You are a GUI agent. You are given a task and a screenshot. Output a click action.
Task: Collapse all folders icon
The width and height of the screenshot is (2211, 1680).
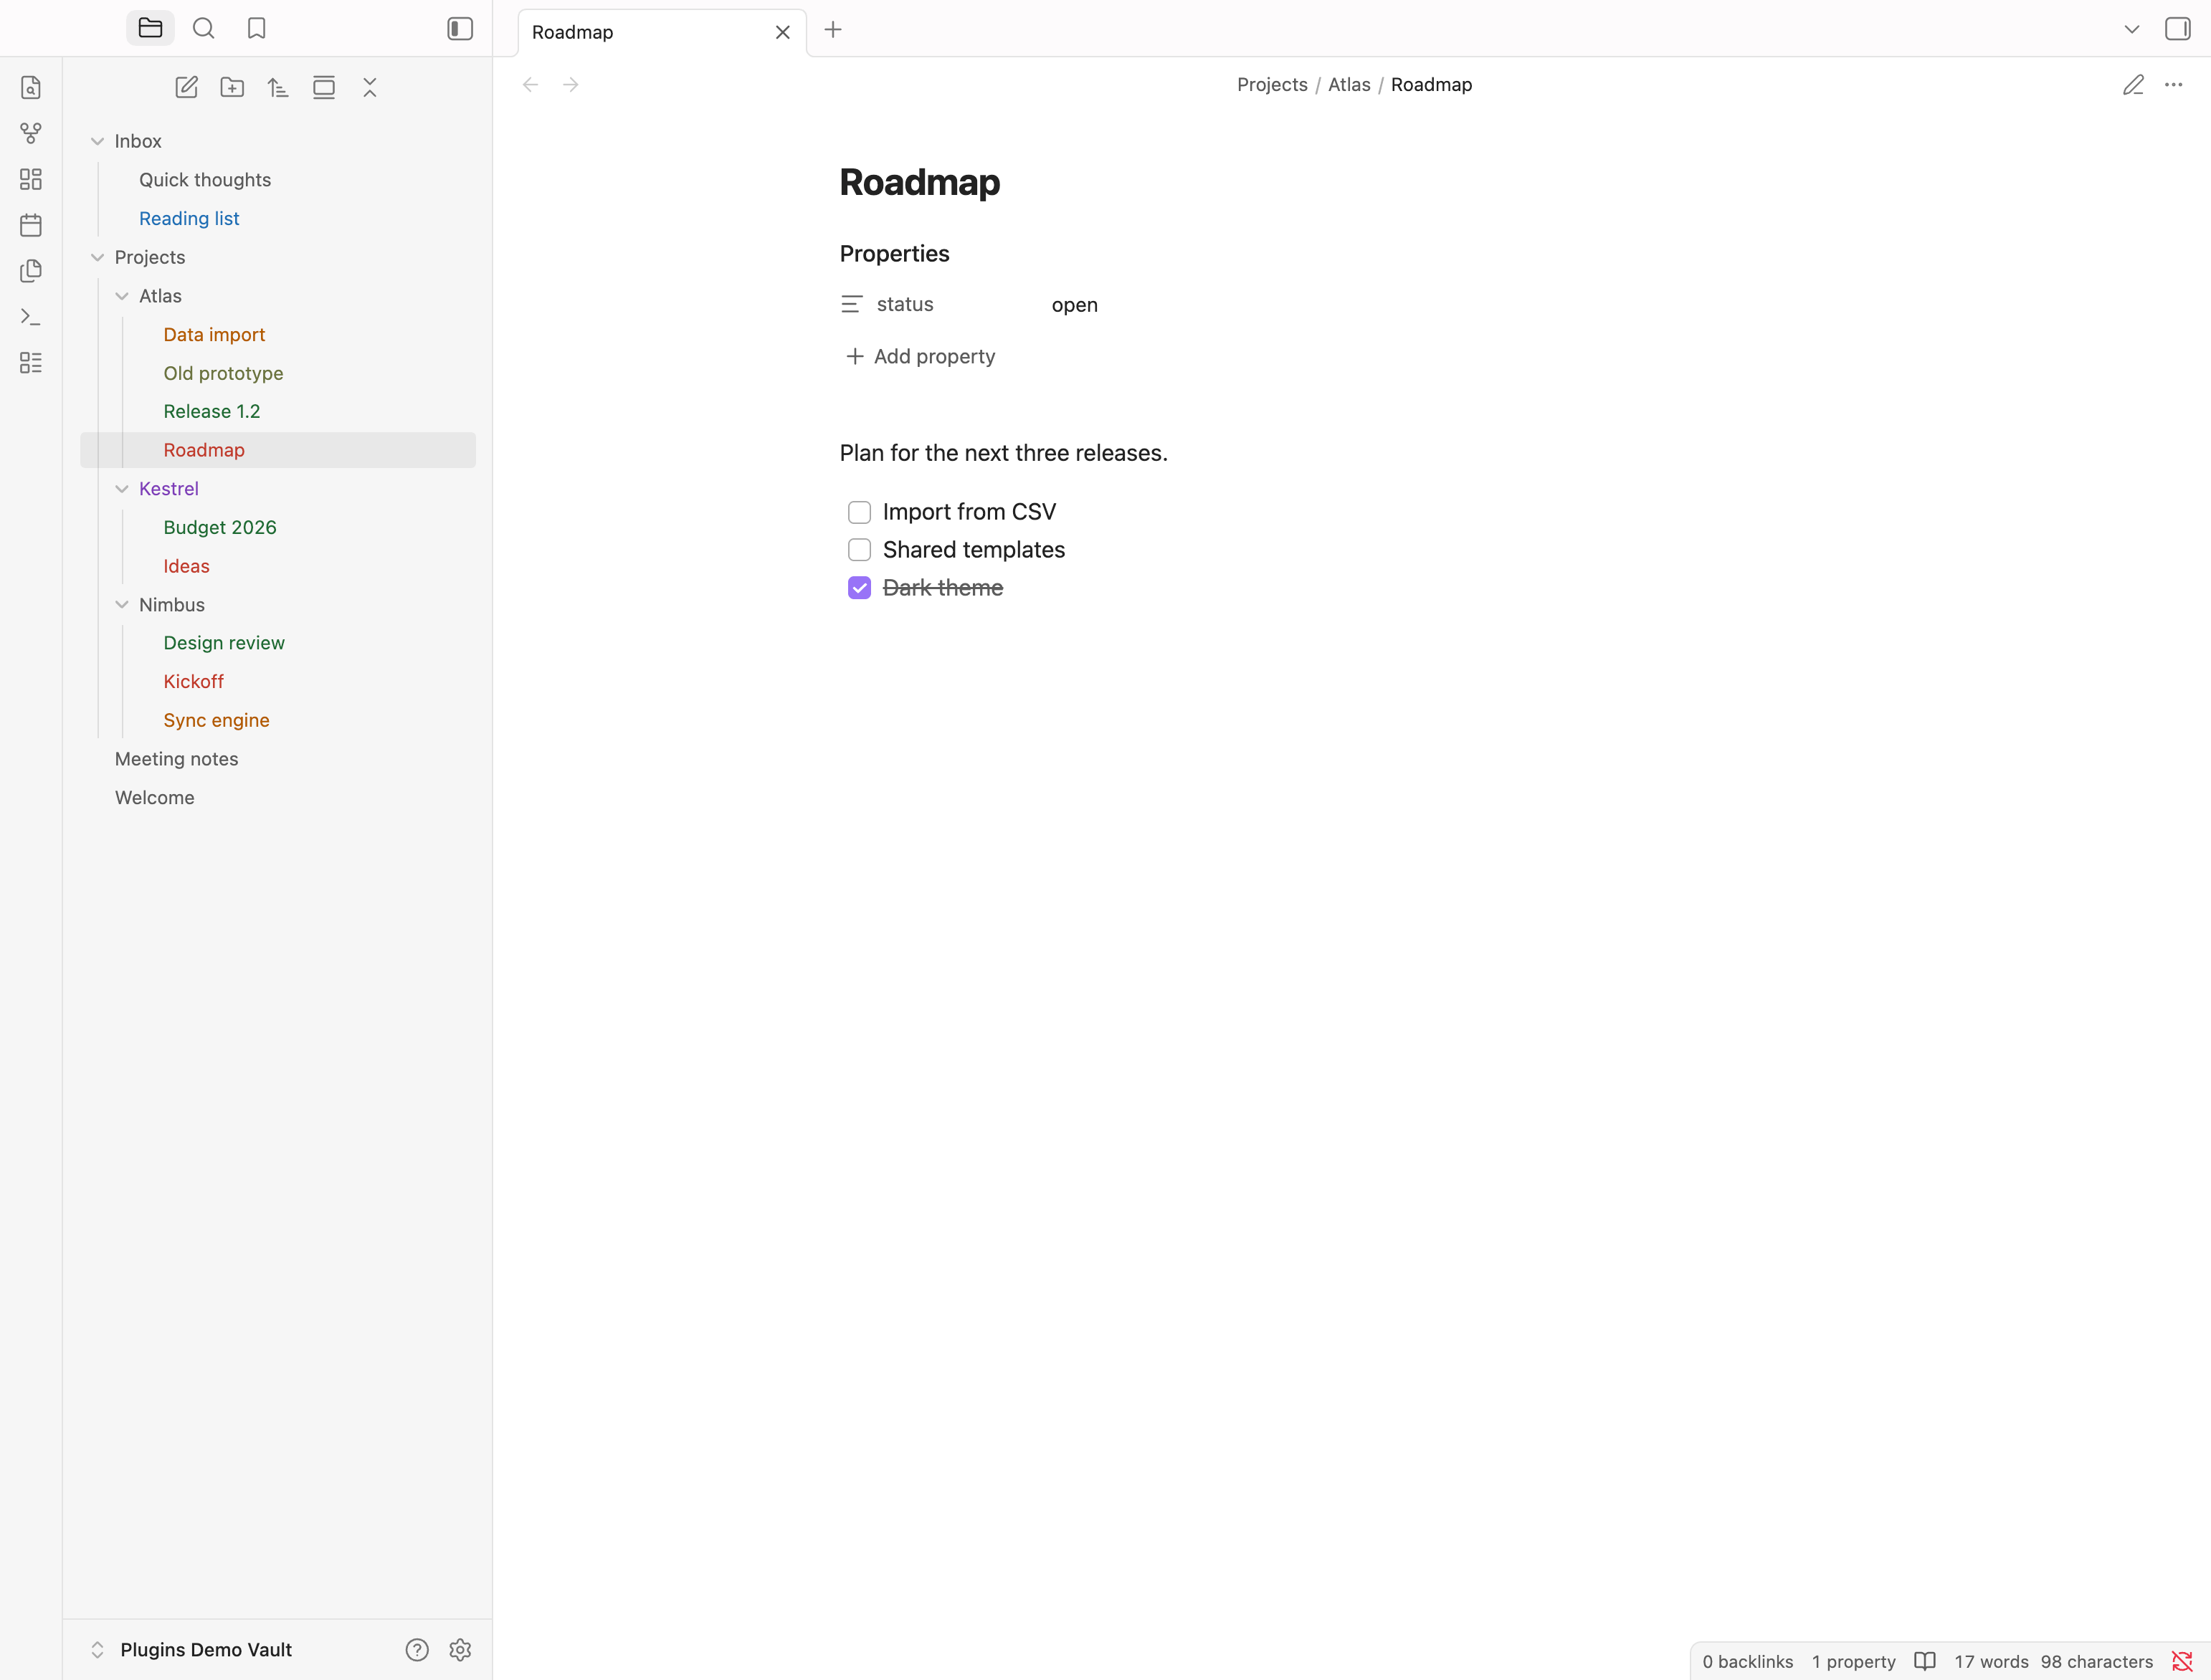pos(370,88)
